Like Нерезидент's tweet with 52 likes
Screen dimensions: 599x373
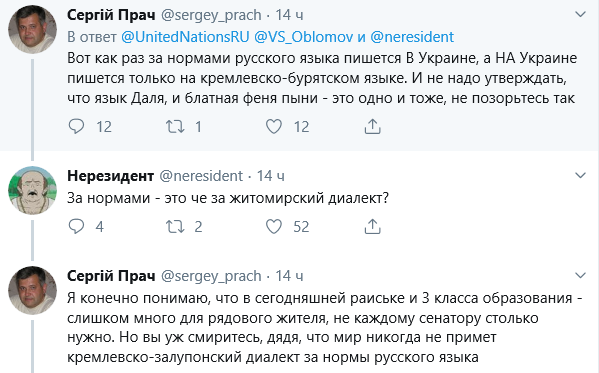[274, 226]
